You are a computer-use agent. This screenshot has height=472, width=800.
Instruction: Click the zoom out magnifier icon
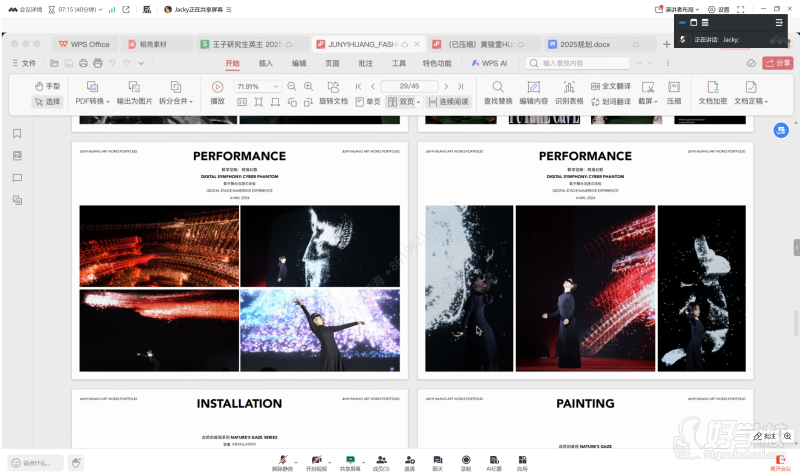pos(293,87)
